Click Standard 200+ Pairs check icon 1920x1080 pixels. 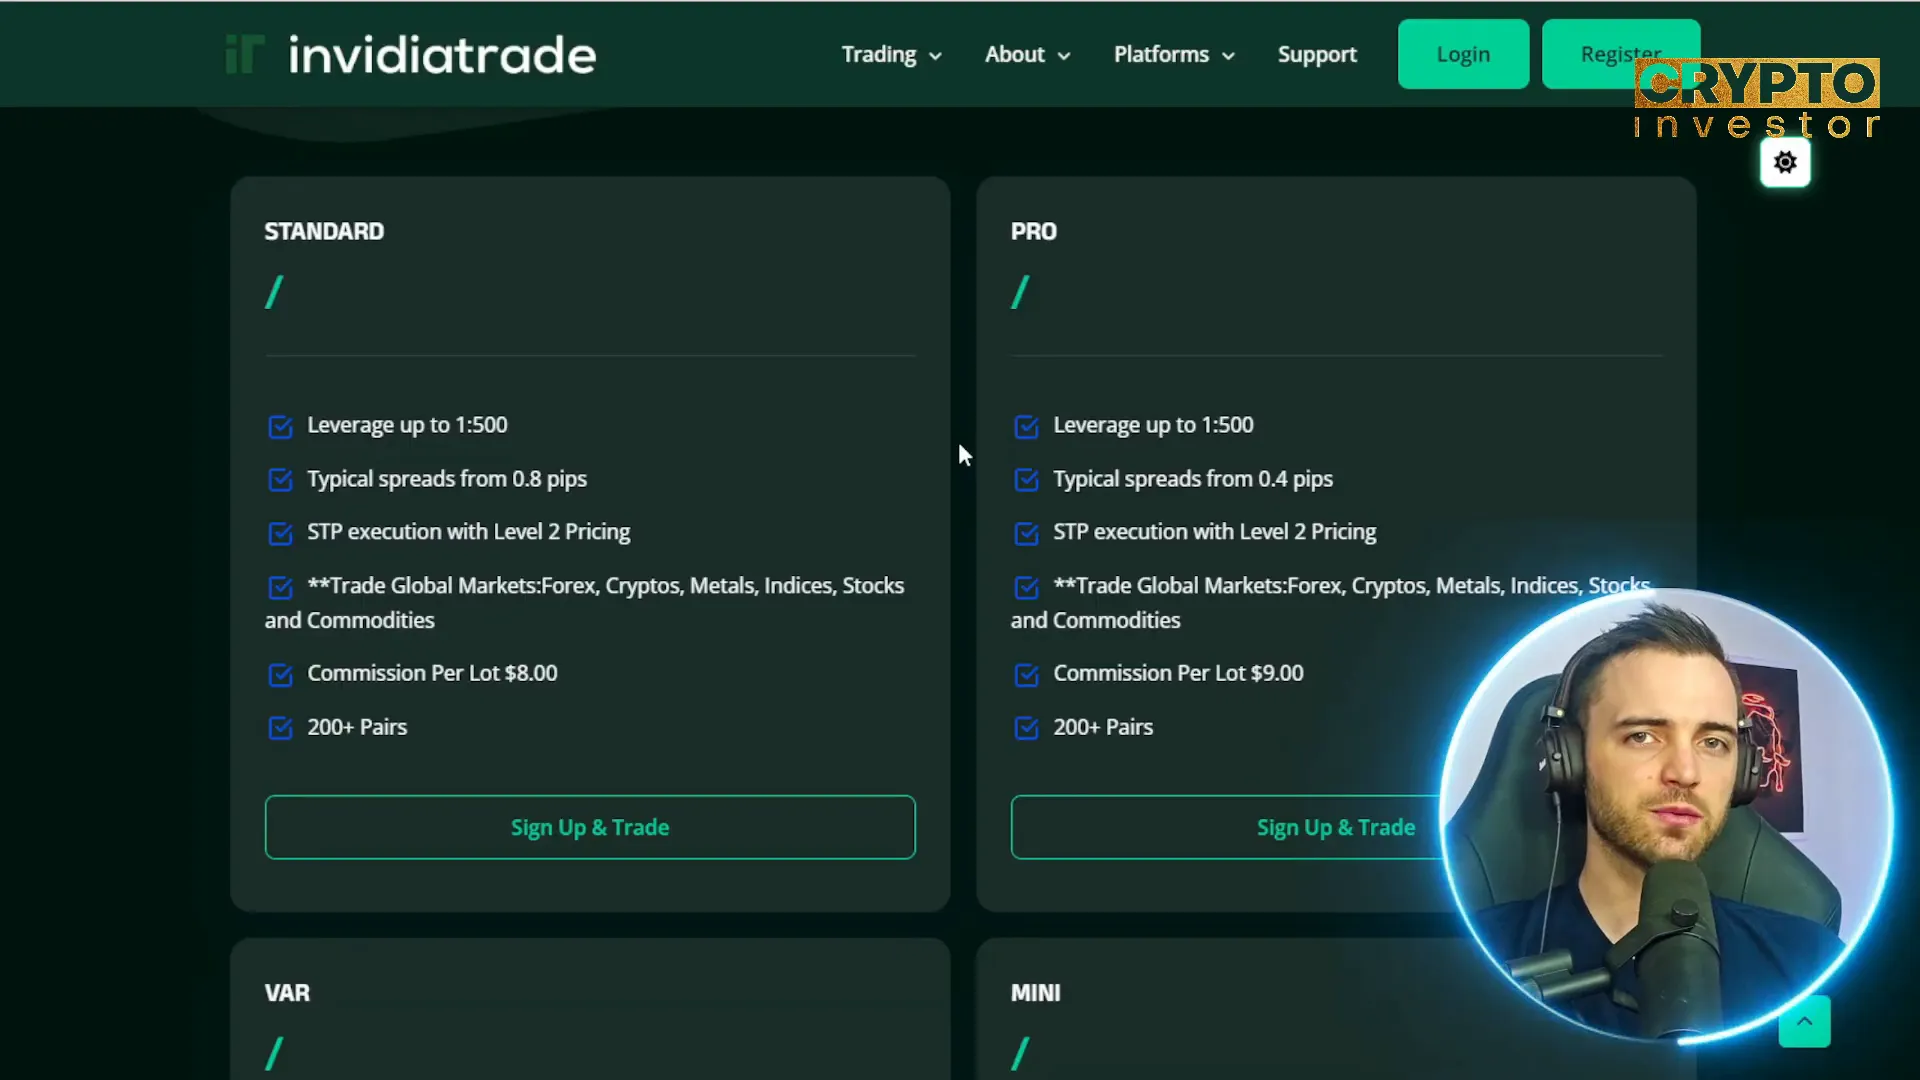pyautogui.click(x=280, y=727)
